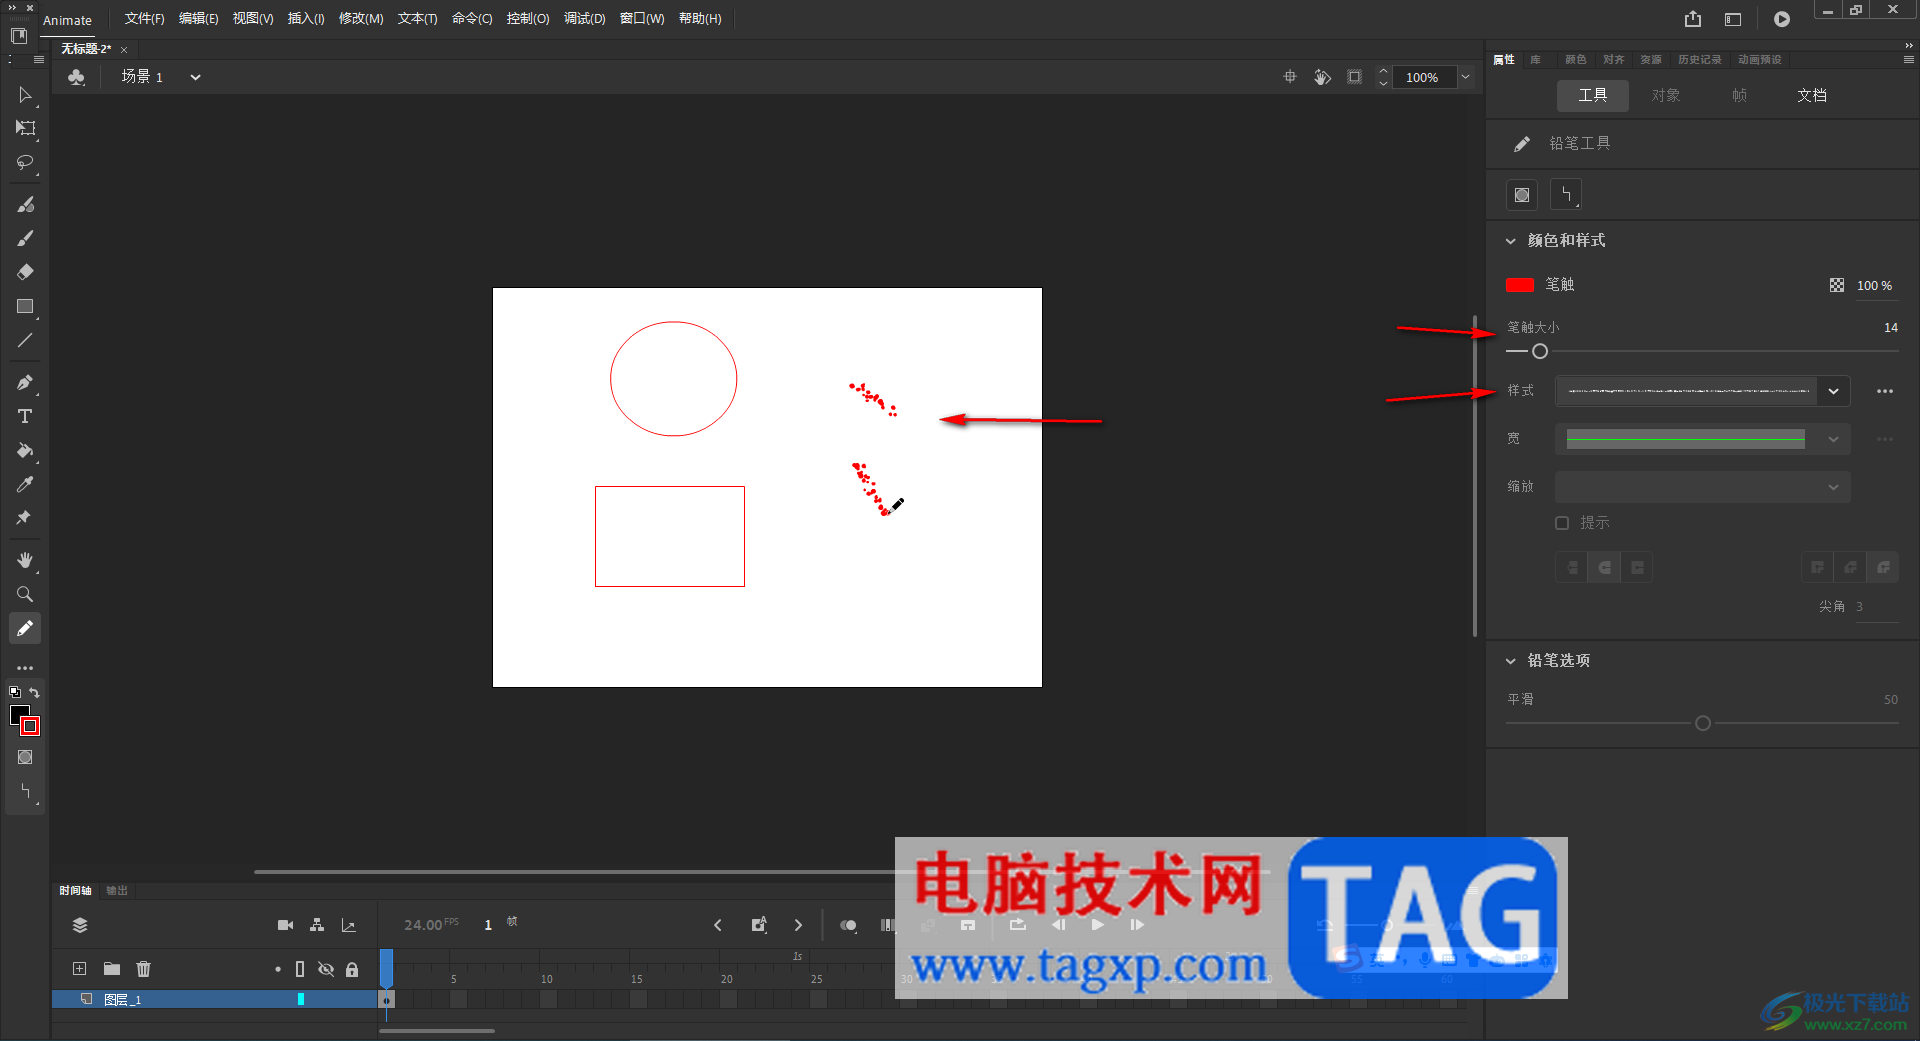Toggle onion skin in timeline
This screenshot has height=1041, width=1920.
(x=848, y=925)
